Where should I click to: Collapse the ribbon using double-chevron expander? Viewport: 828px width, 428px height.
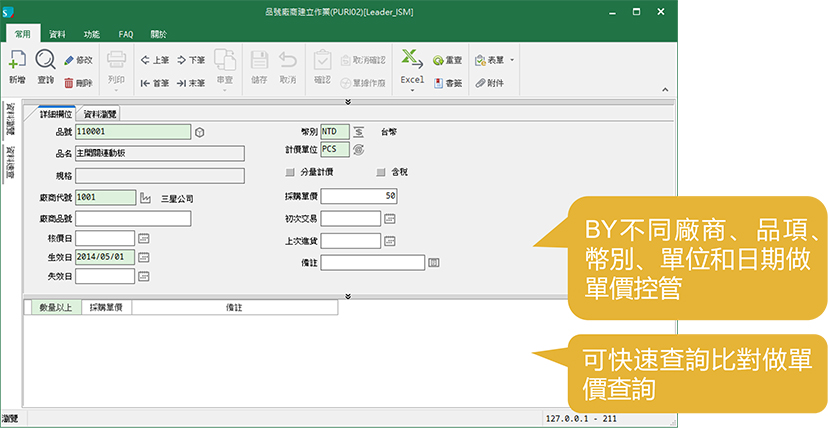(347, 101)
